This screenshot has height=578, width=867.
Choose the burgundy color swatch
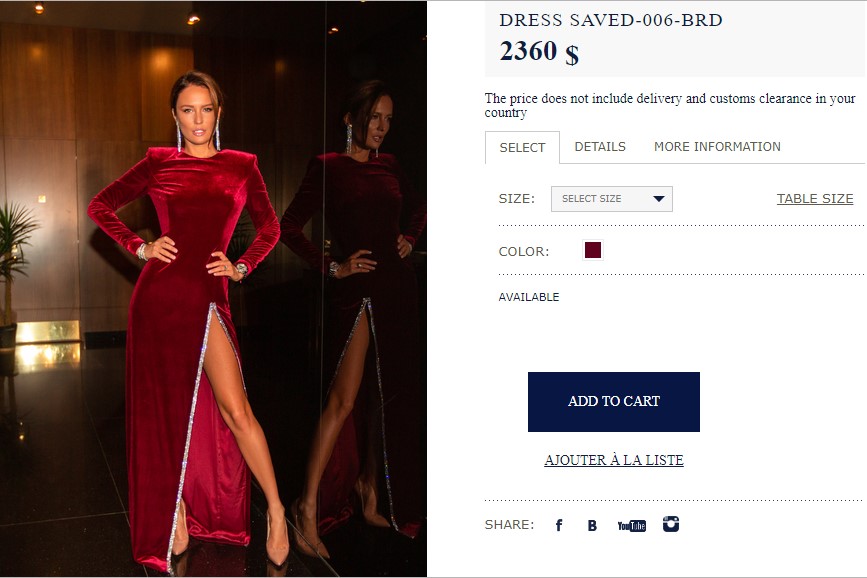593,250
